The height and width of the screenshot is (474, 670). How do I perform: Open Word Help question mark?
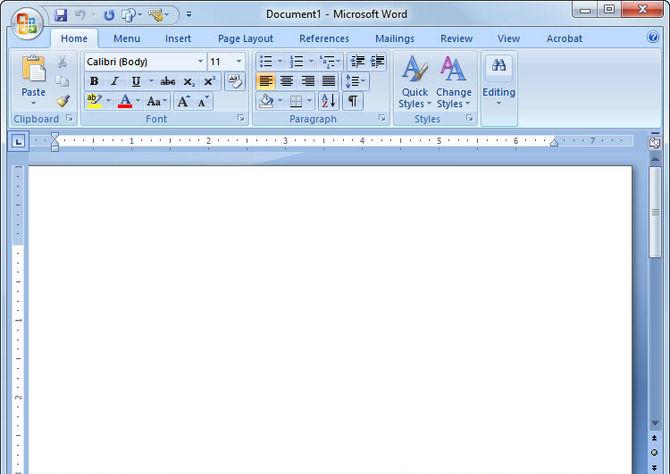(653, 37)
